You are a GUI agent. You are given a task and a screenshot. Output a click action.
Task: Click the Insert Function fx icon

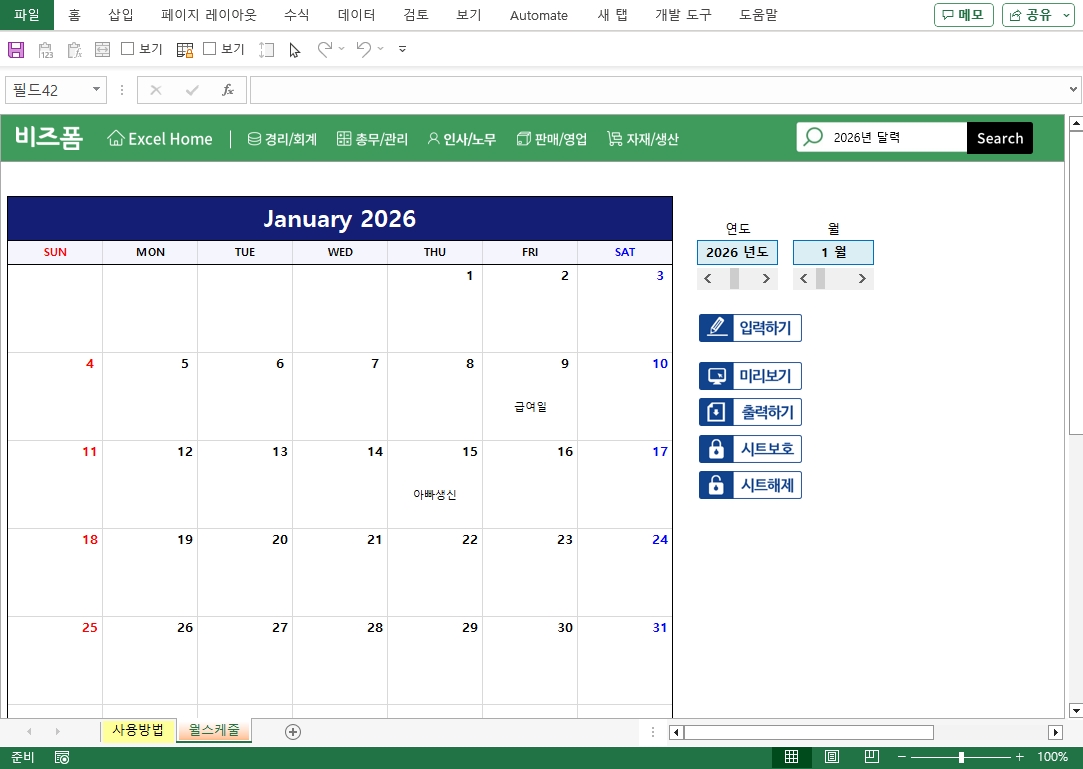pyautogui.click(x=228, y=90)
